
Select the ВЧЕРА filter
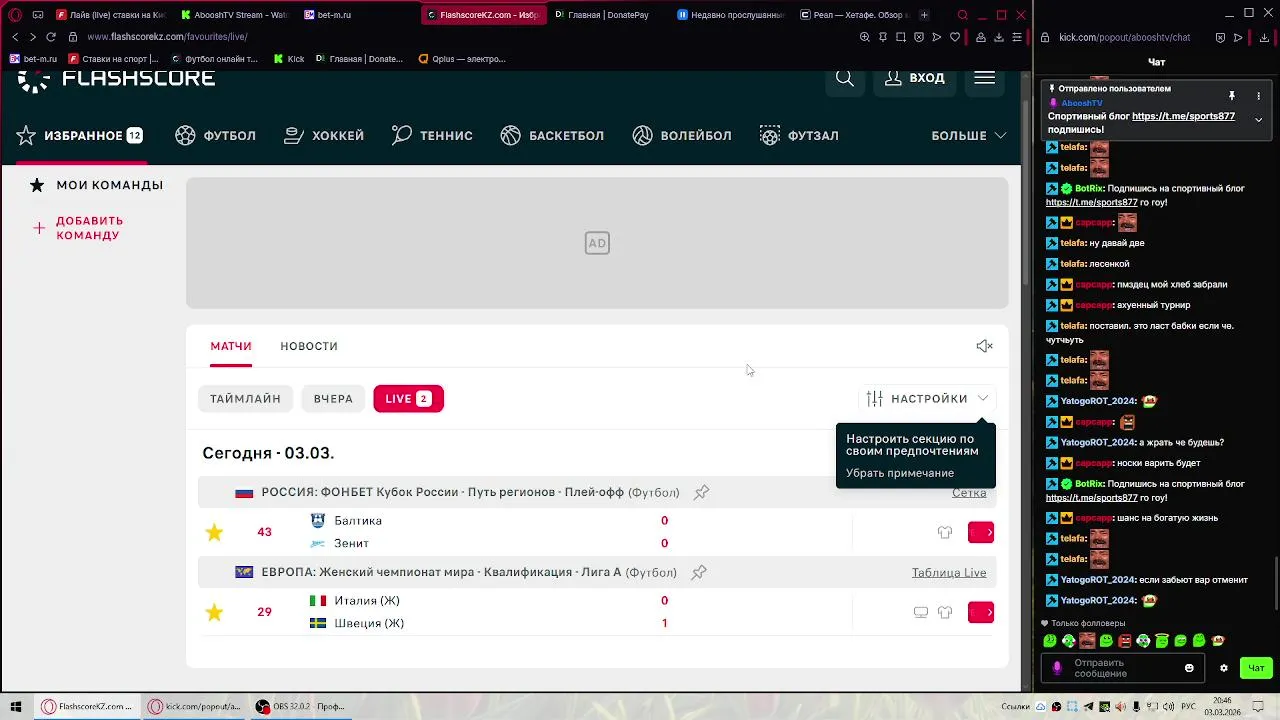333,399
